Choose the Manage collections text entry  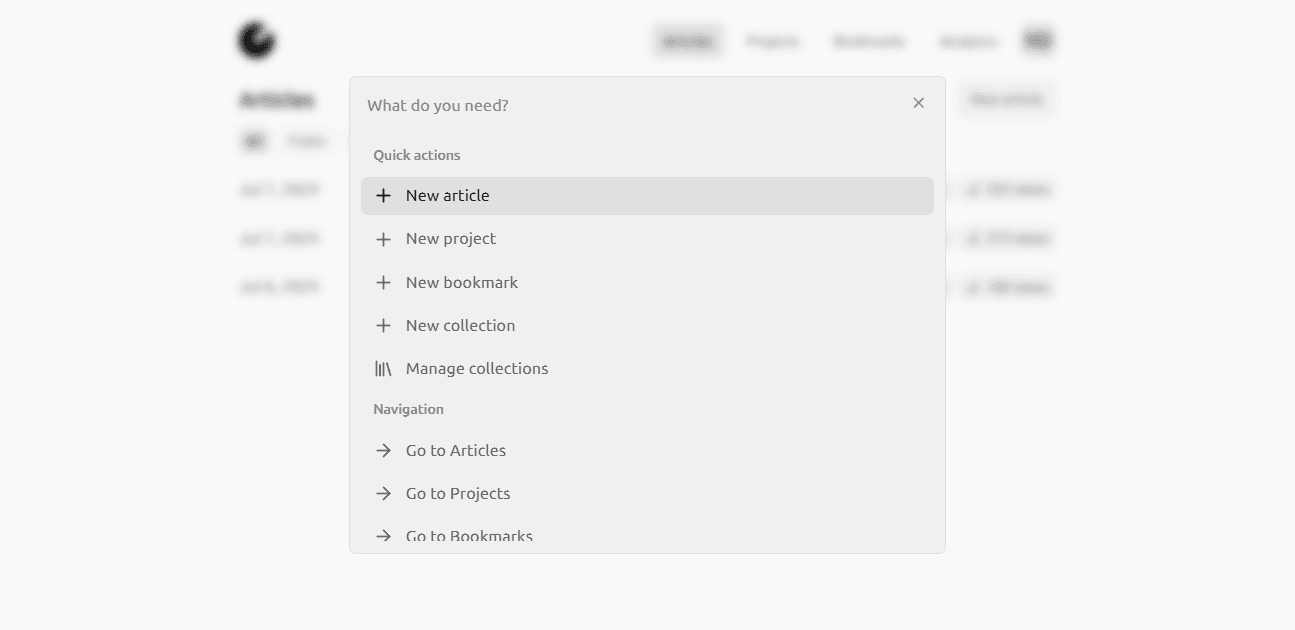(477, 369)
